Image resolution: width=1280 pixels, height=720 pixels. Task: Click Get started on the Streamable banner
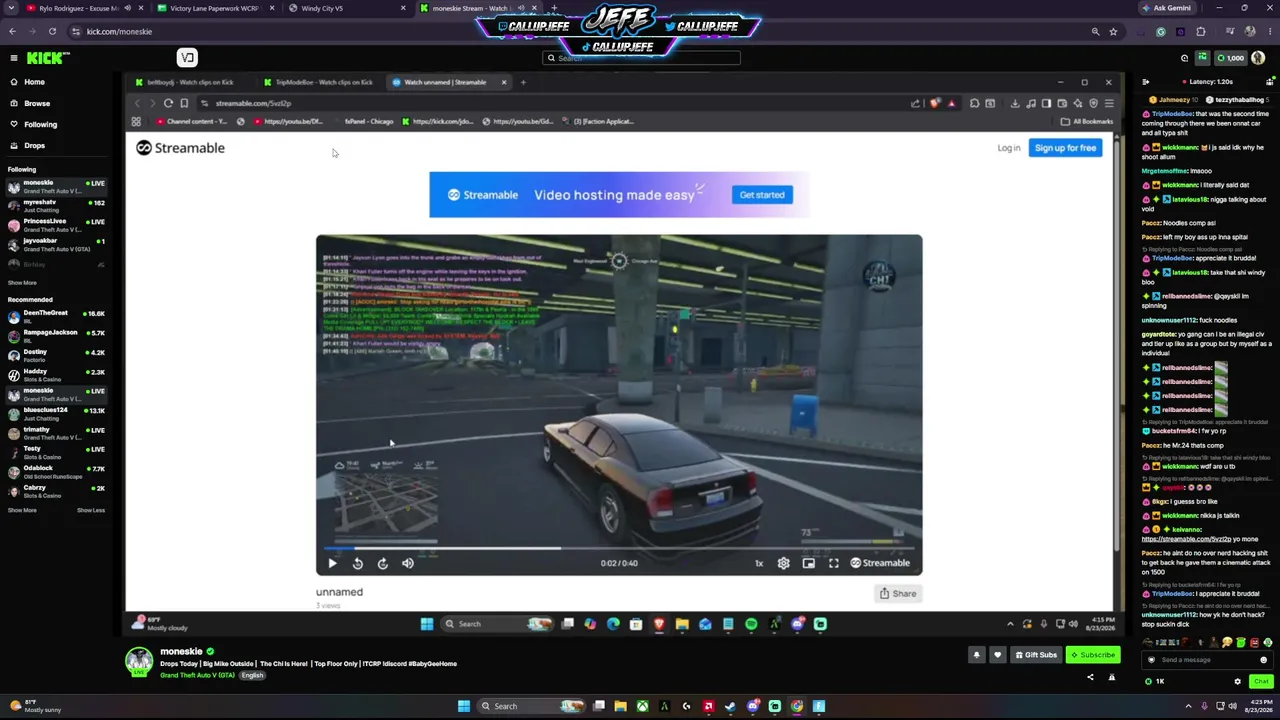762,195
